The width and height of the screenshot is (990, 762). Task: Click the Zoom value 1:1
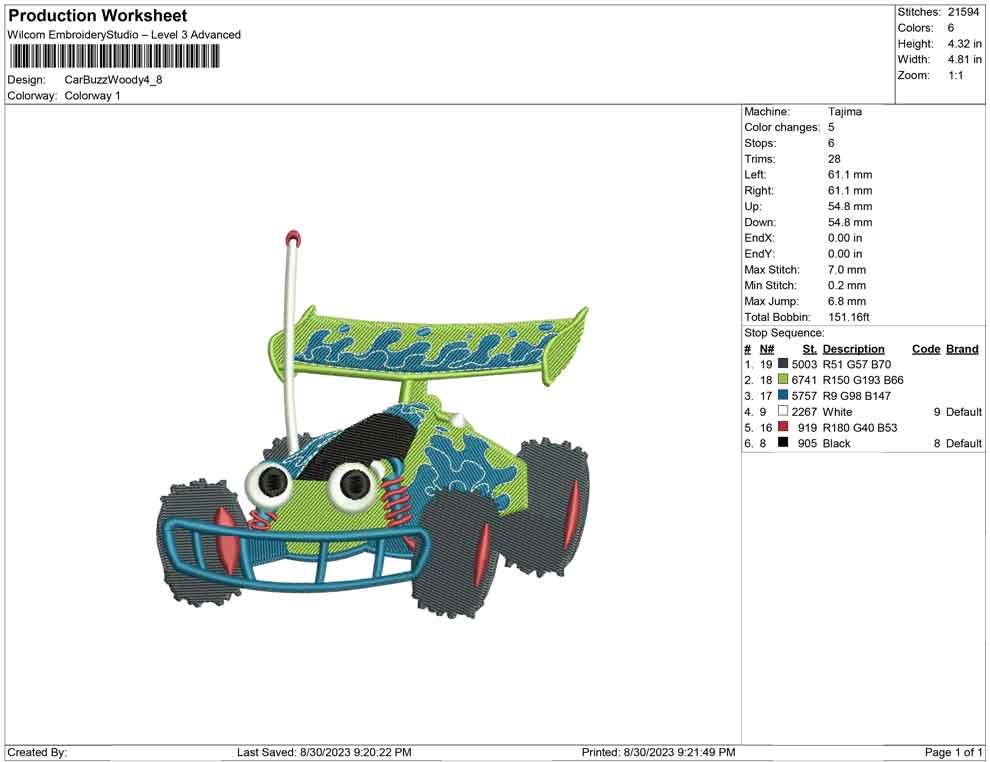click(956, 75)
